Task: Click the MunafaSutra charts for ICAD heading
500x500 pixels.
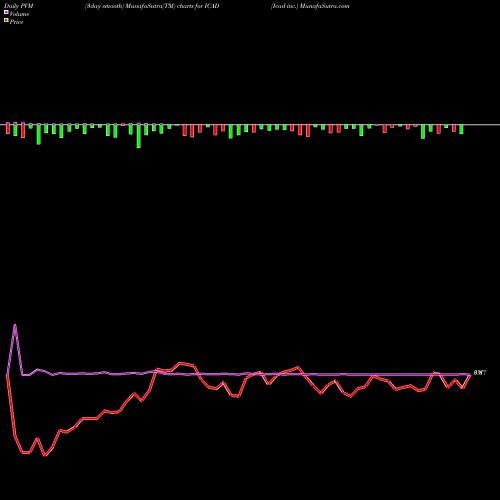Action: pos(152,6)
